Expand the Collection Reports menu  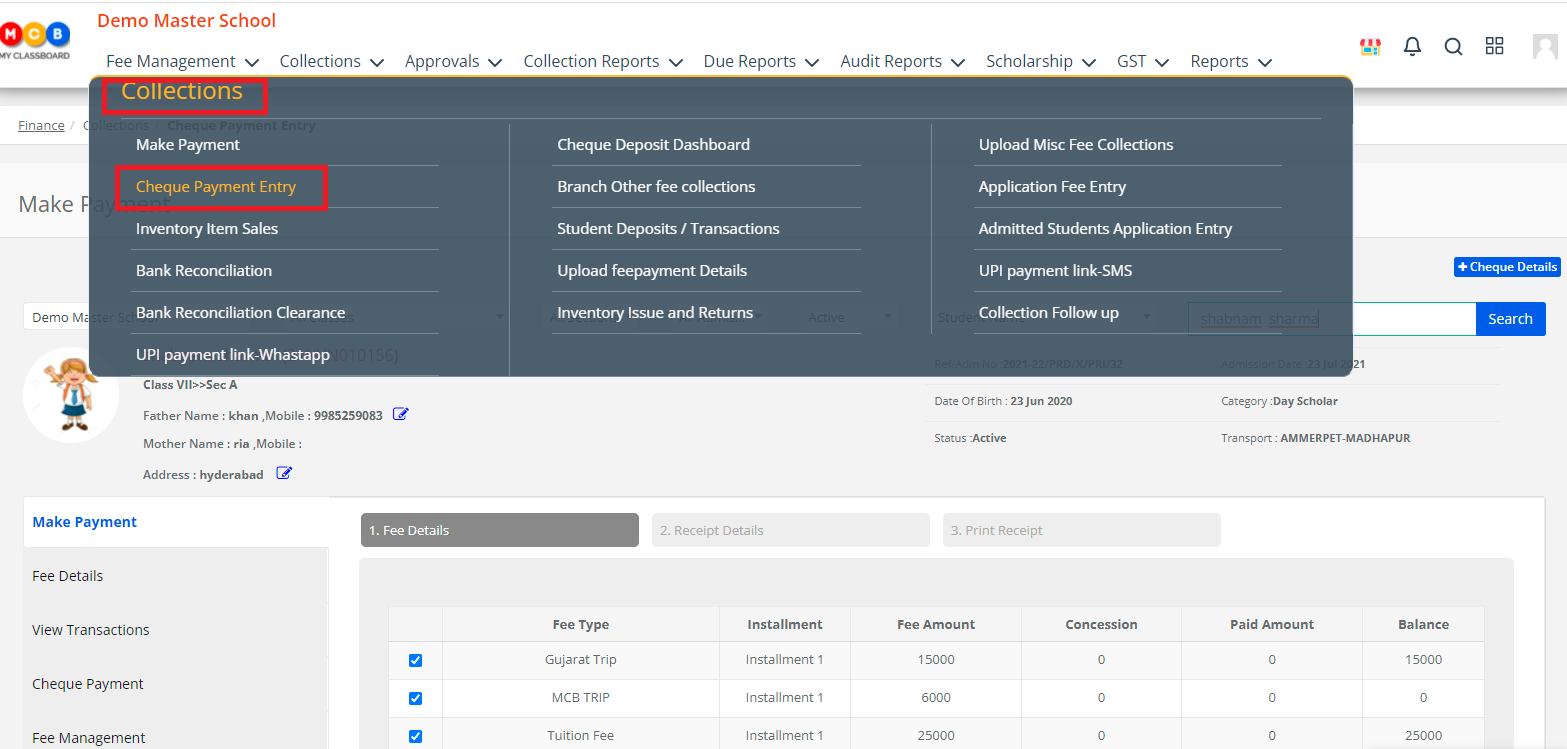603,61
